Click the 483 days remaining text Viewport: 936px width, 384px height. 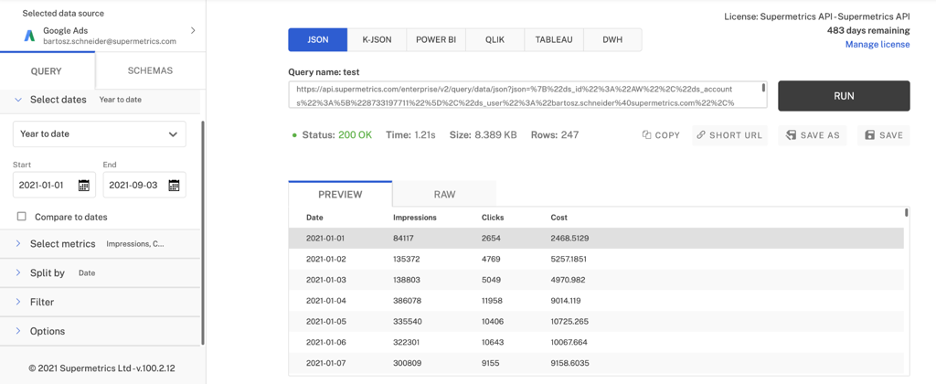[869, 30]
